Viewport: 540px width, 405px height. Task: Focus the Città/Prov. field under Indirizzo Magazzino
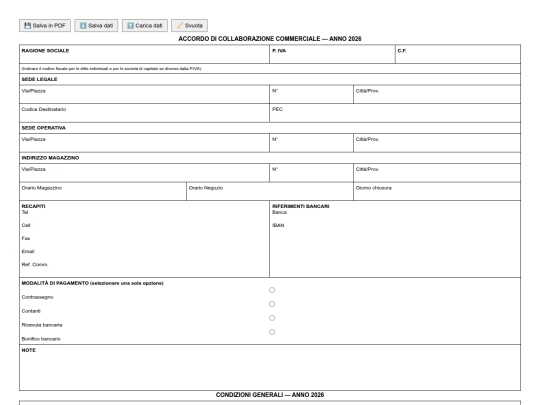coord(437,173)
